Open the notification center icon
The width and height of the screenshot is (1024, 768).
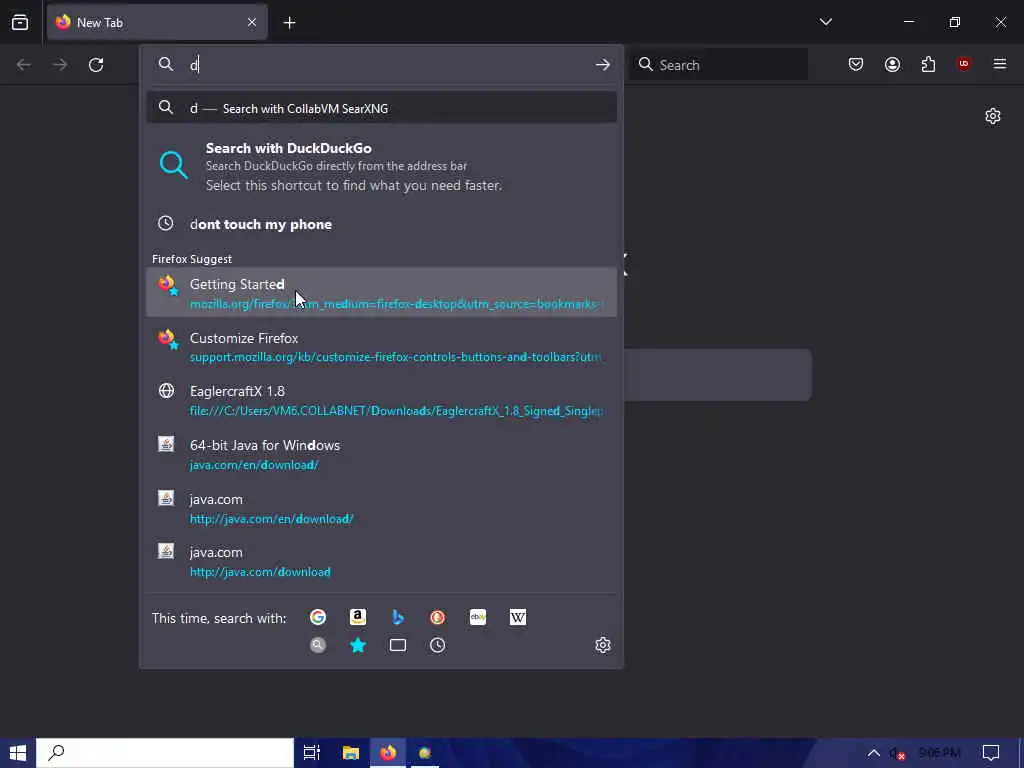[991, 753]
